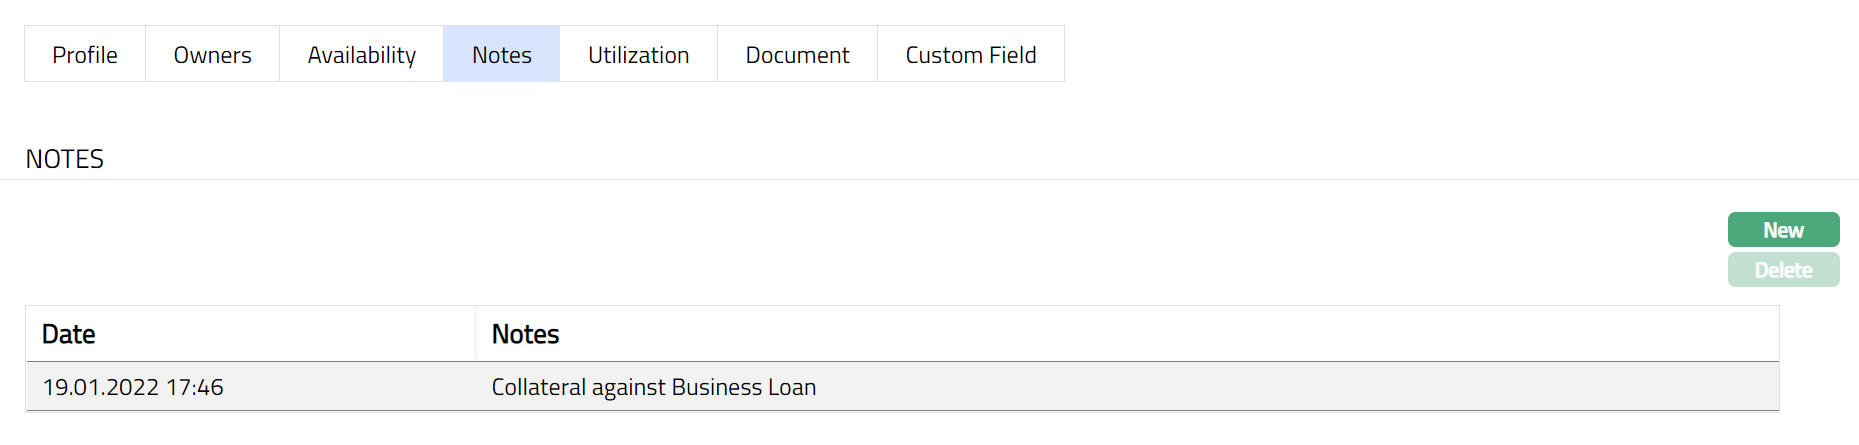Select the 19.01.2022 17:46 date cell
Screen dimensions: 1859x445
[133, 387]
